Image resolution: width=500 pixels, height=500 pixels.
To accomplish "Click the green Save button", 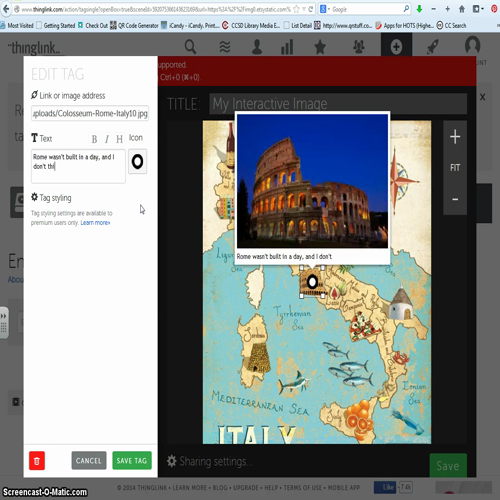I will click(448, 465).
